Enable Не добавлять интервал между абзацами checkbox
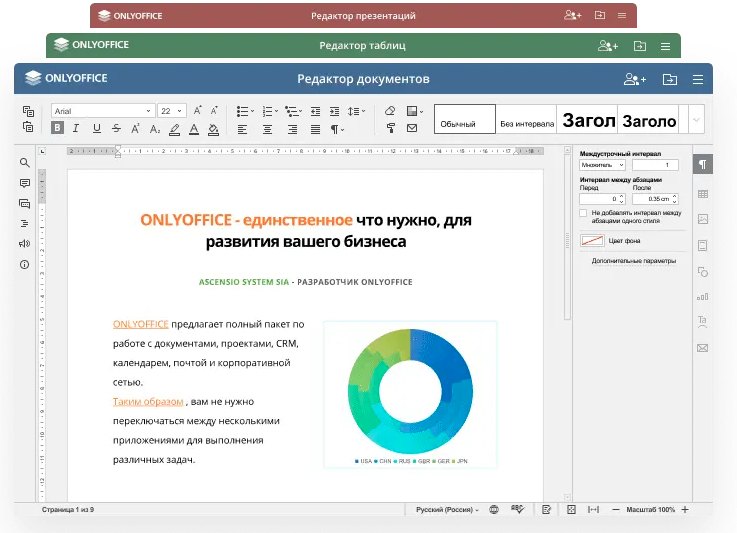This screenshot has width=737, height=533. pos(583,213)
